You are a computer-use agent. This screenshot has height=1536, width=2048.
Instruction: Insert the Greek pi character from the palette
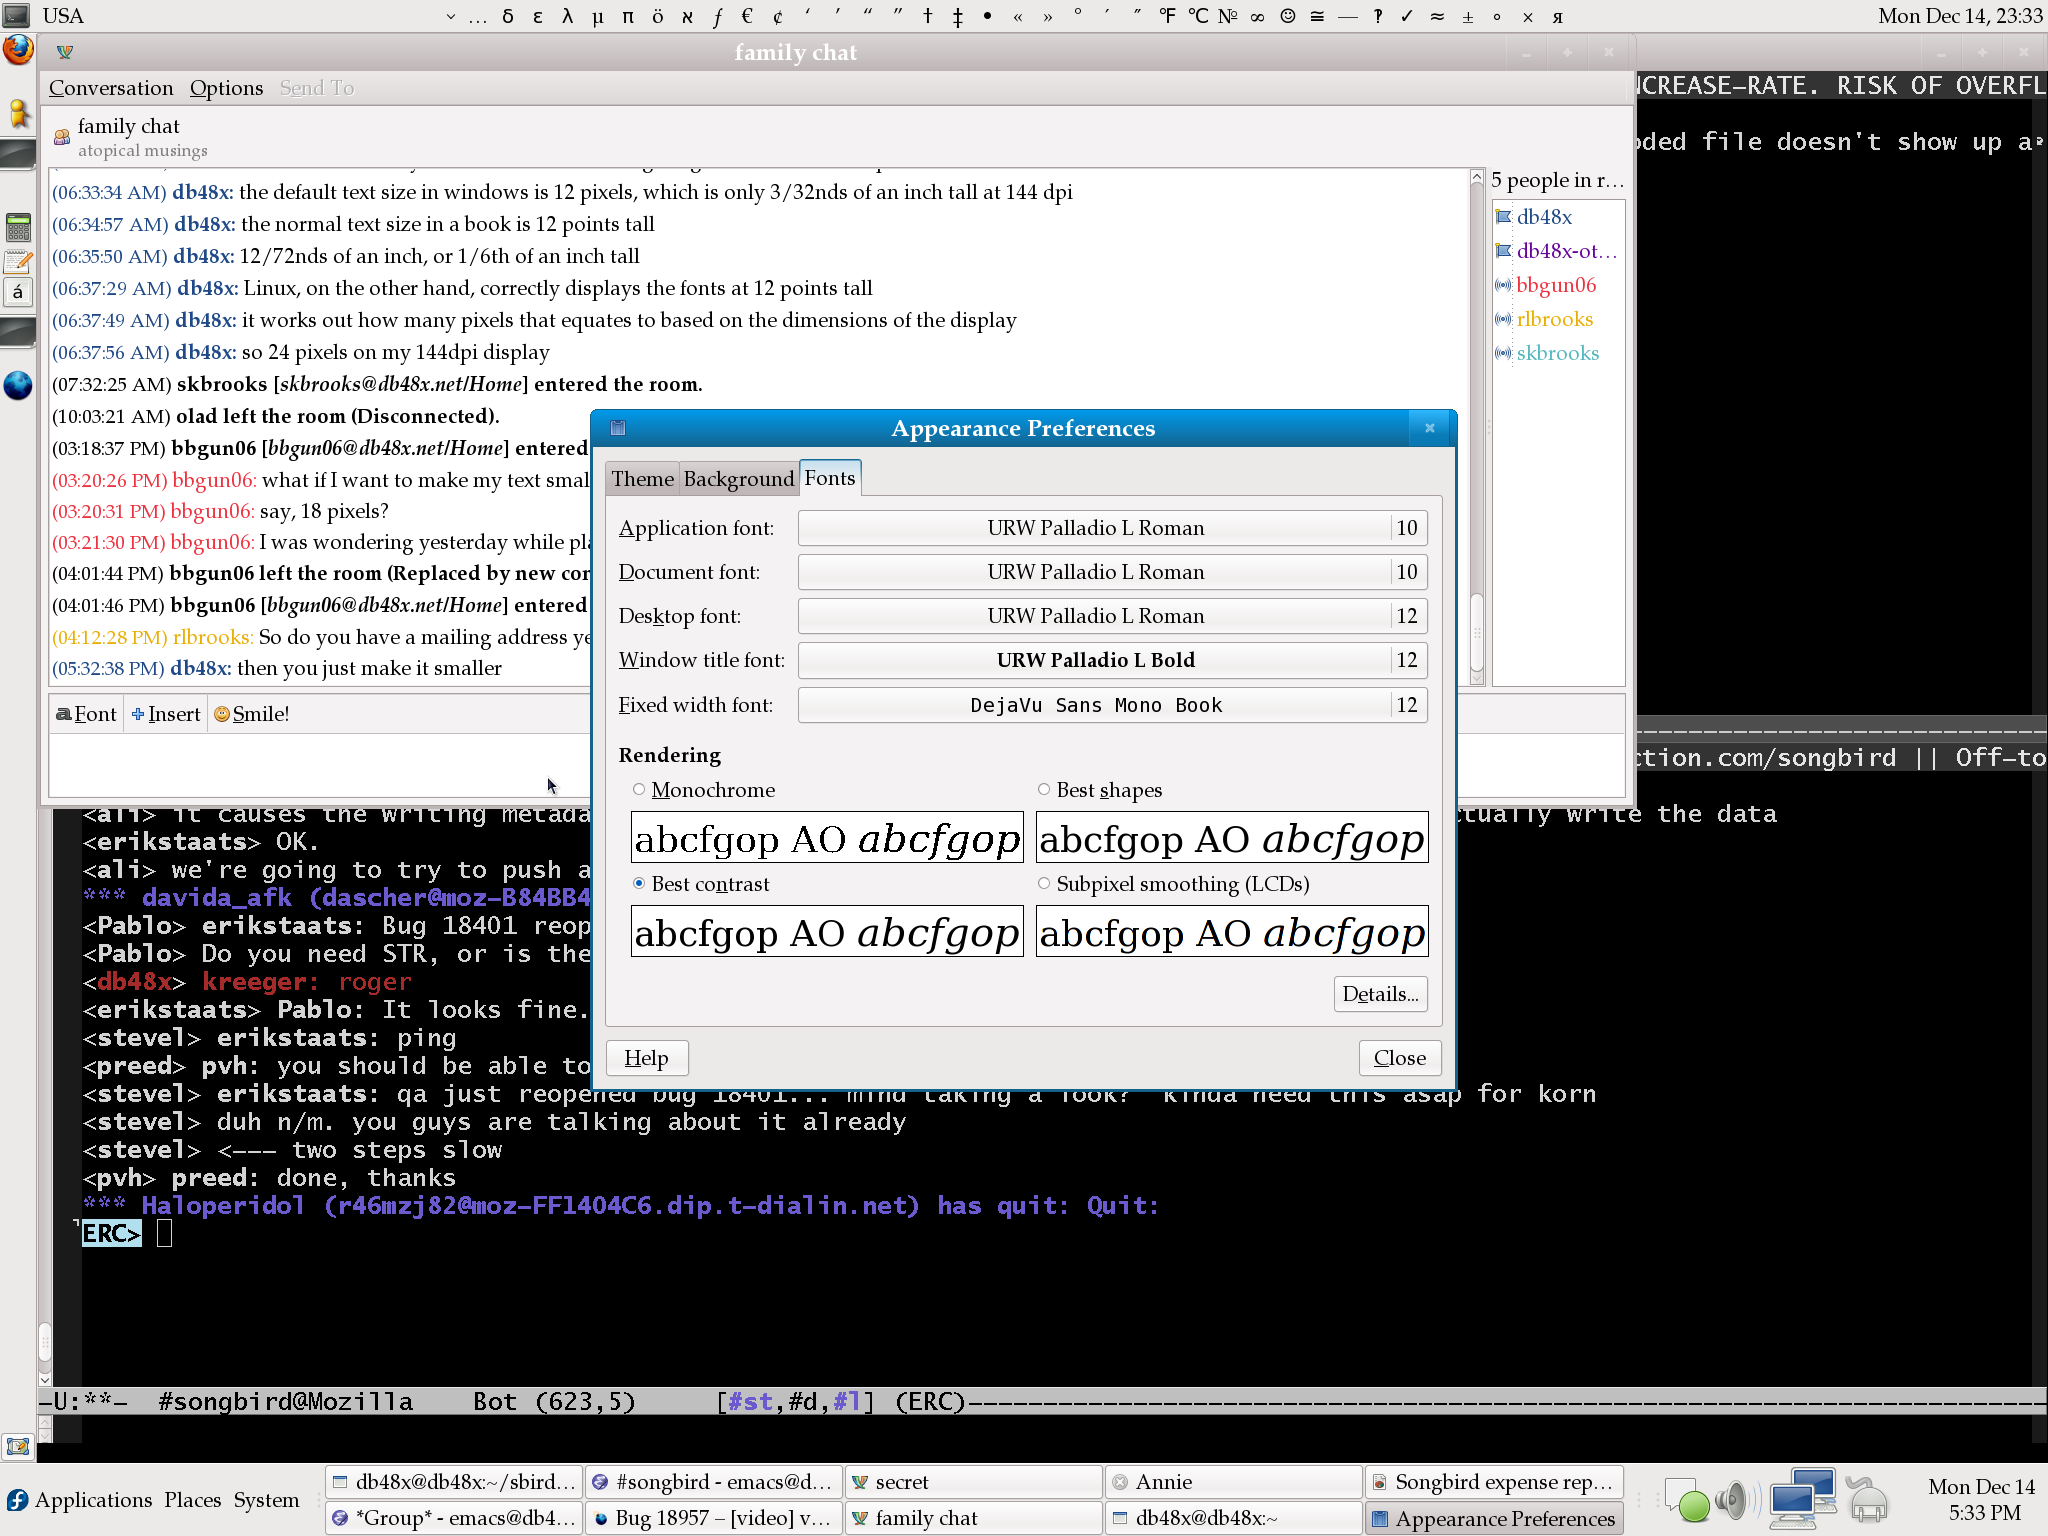627,16
